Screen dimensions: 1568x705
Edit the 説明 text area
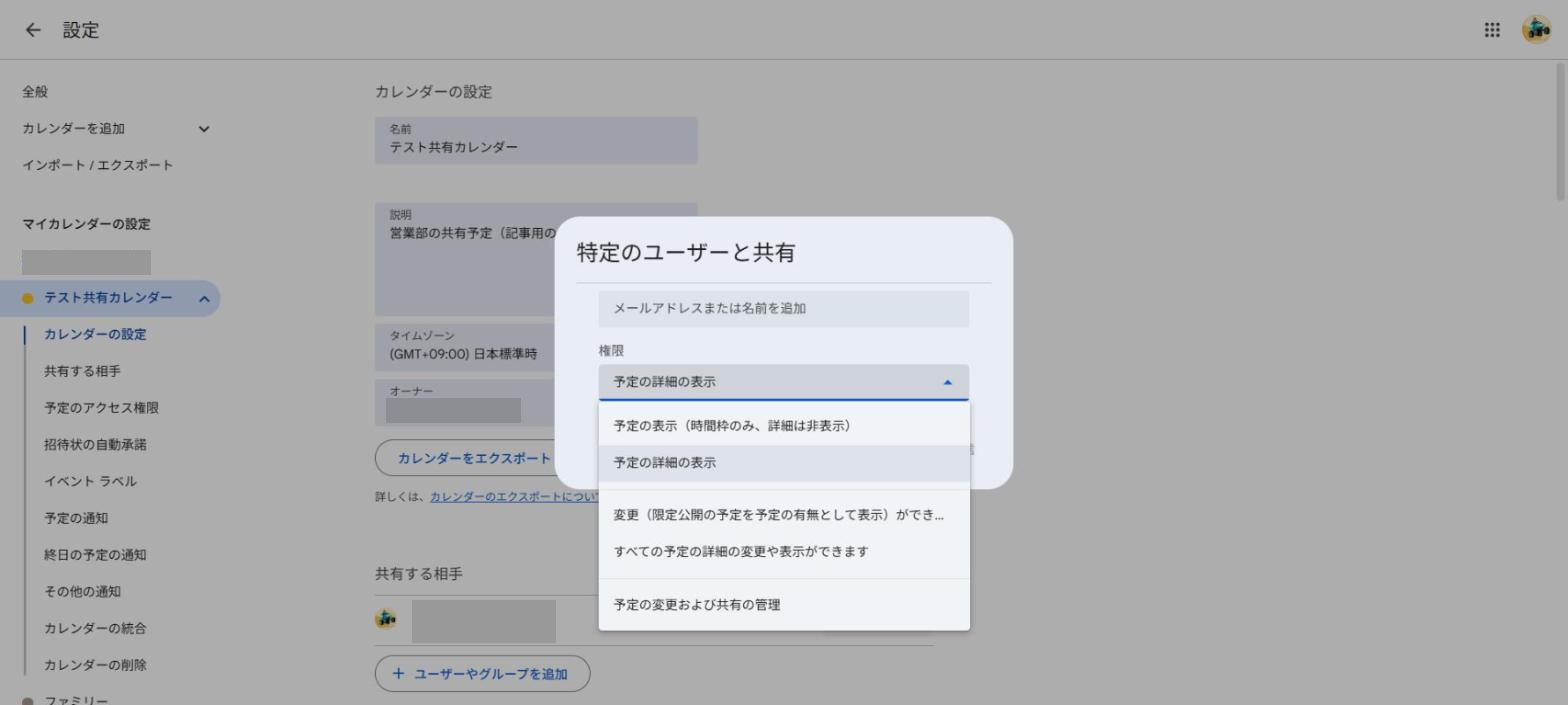466,260
